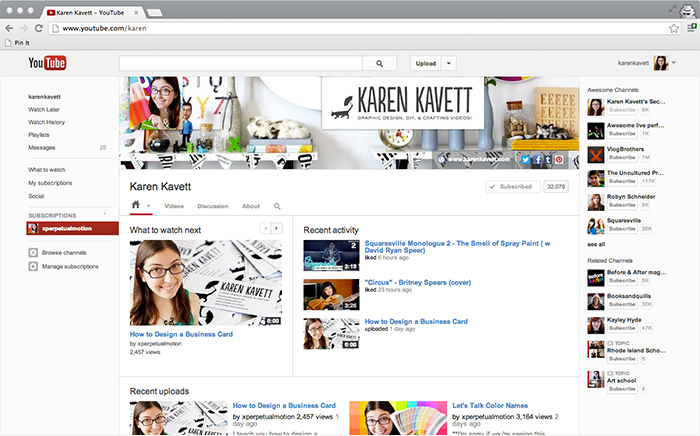This screenshot has width=700, height=436.
Task: Click the Upload button
Action: click(x=425, y=63)
